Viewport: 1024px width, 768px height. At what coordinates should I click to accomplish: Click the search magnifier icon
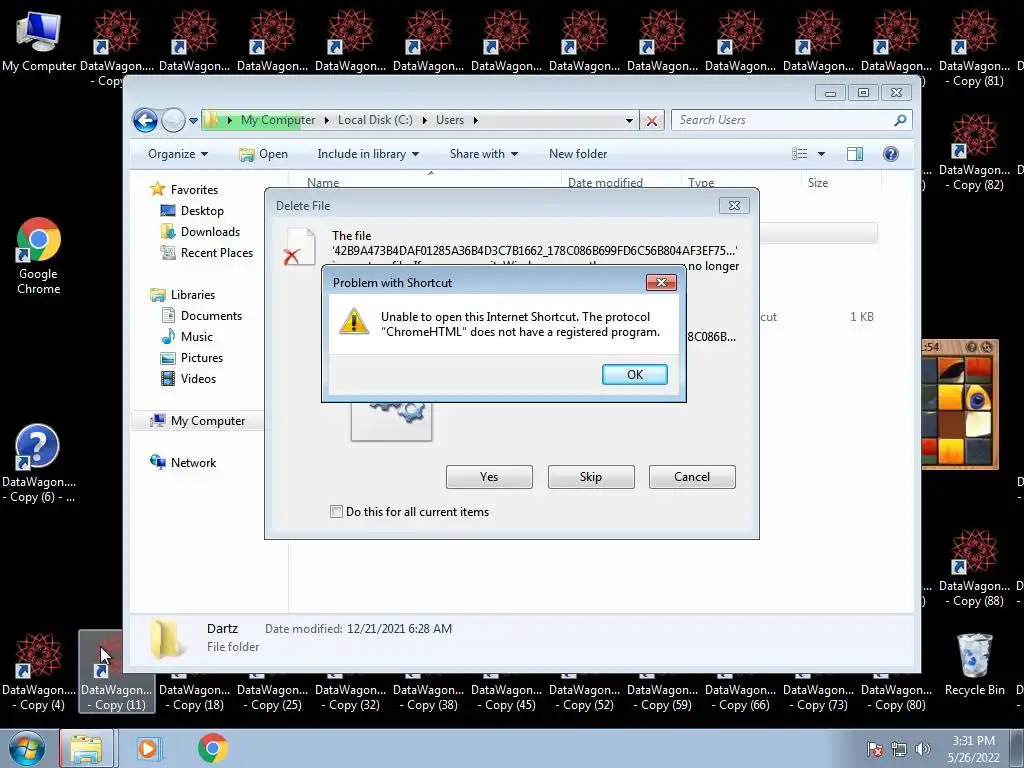pos(900,120)
